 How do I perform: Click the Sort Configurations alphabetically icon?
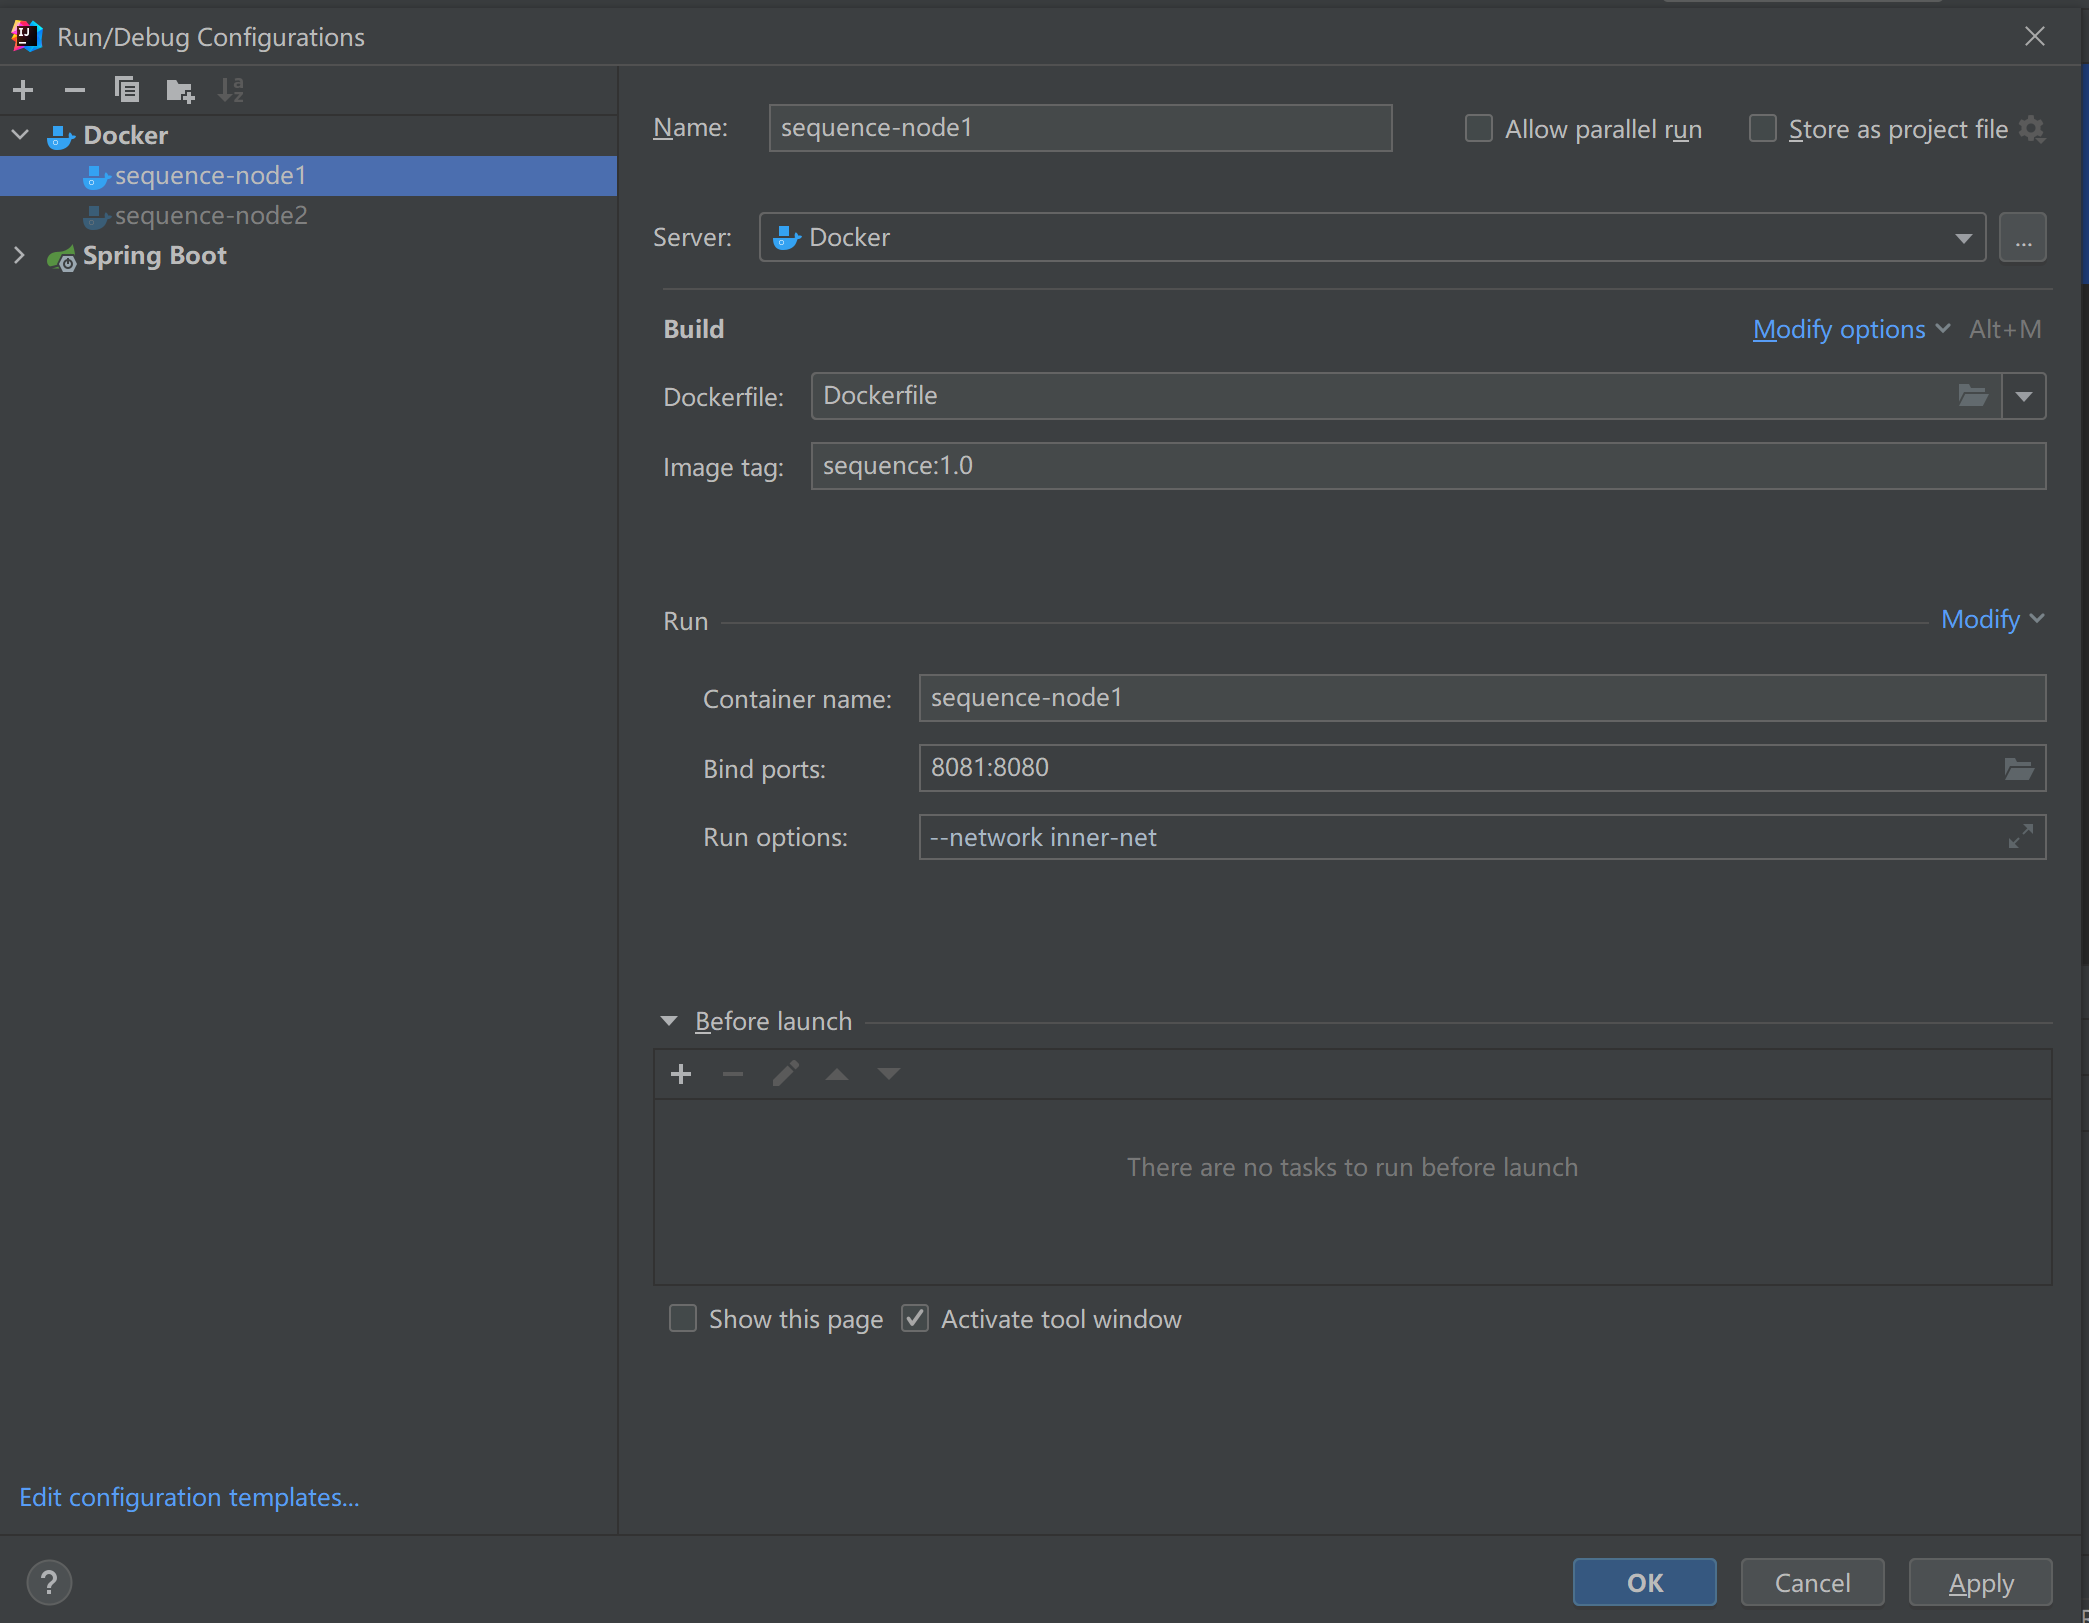point(231,90)
